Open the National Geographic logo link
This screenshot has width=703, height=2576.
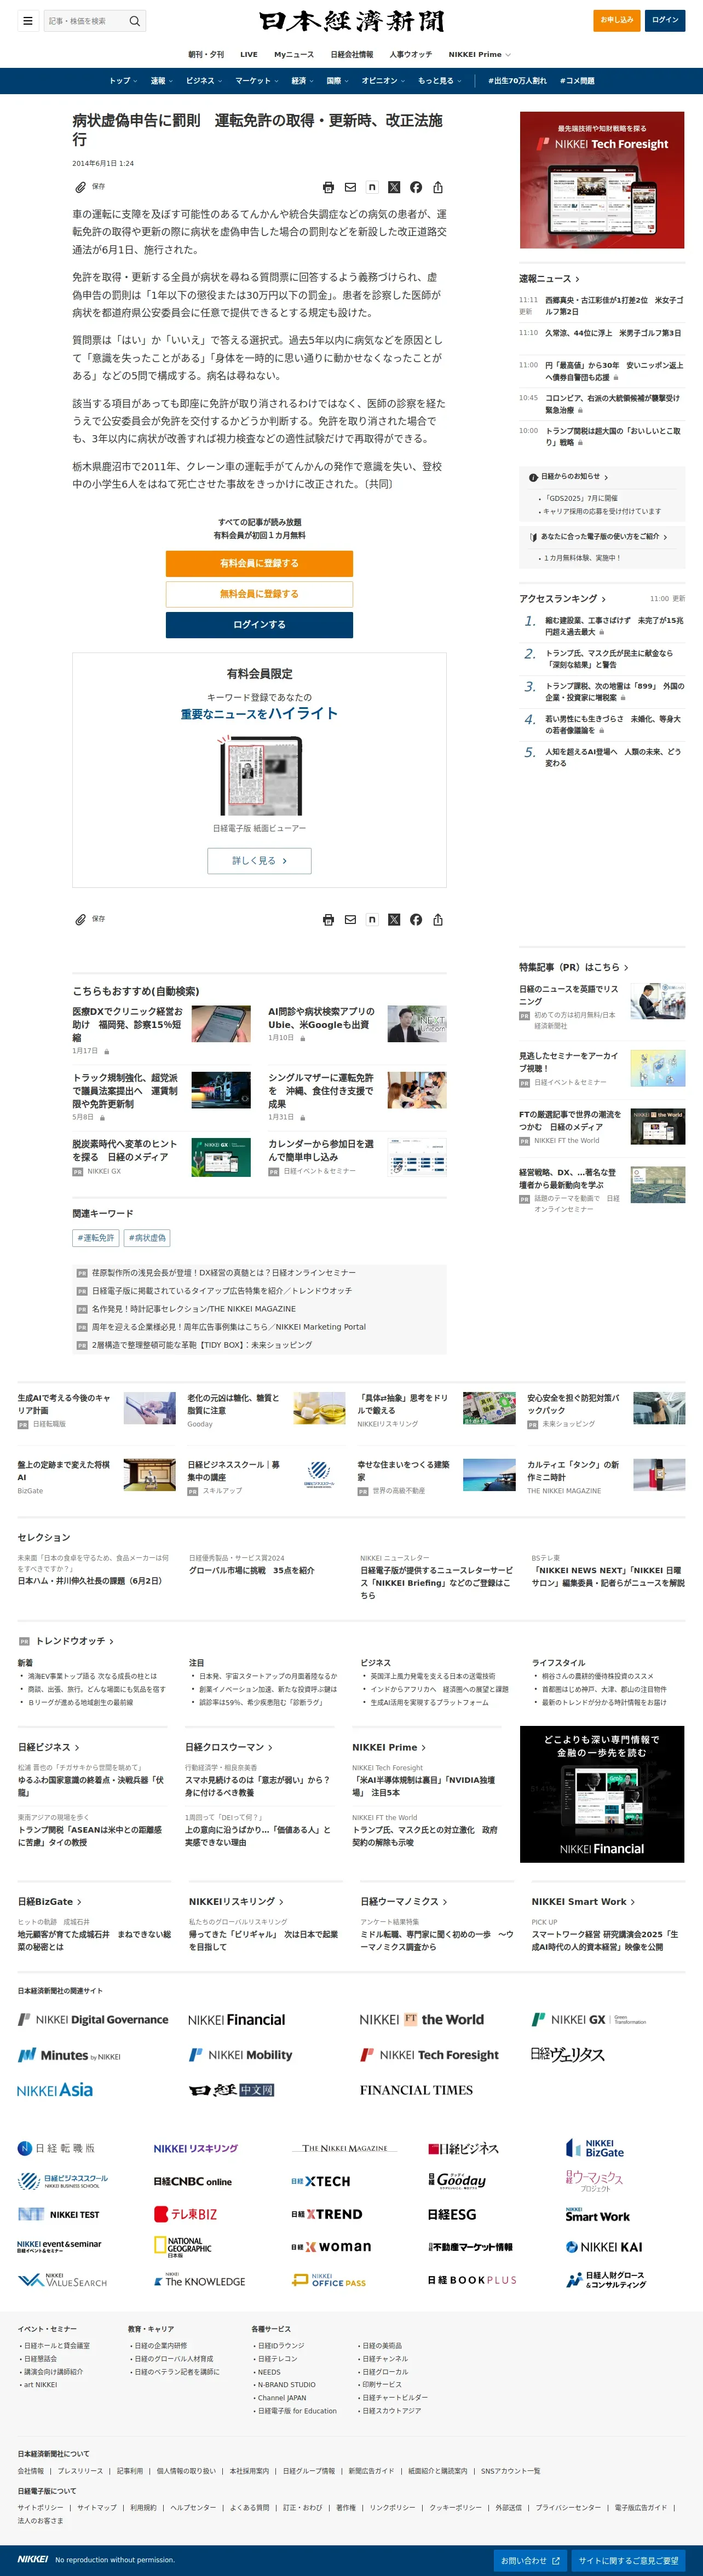pos(183,2248)
